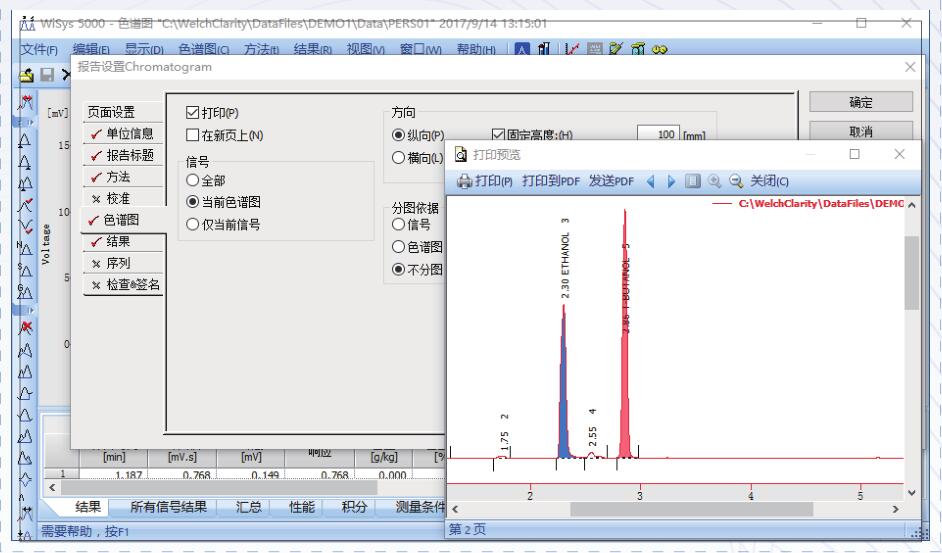The image size is (942, 553).
Task: Click the 第 2 页 status text
Action: [467, 530]
